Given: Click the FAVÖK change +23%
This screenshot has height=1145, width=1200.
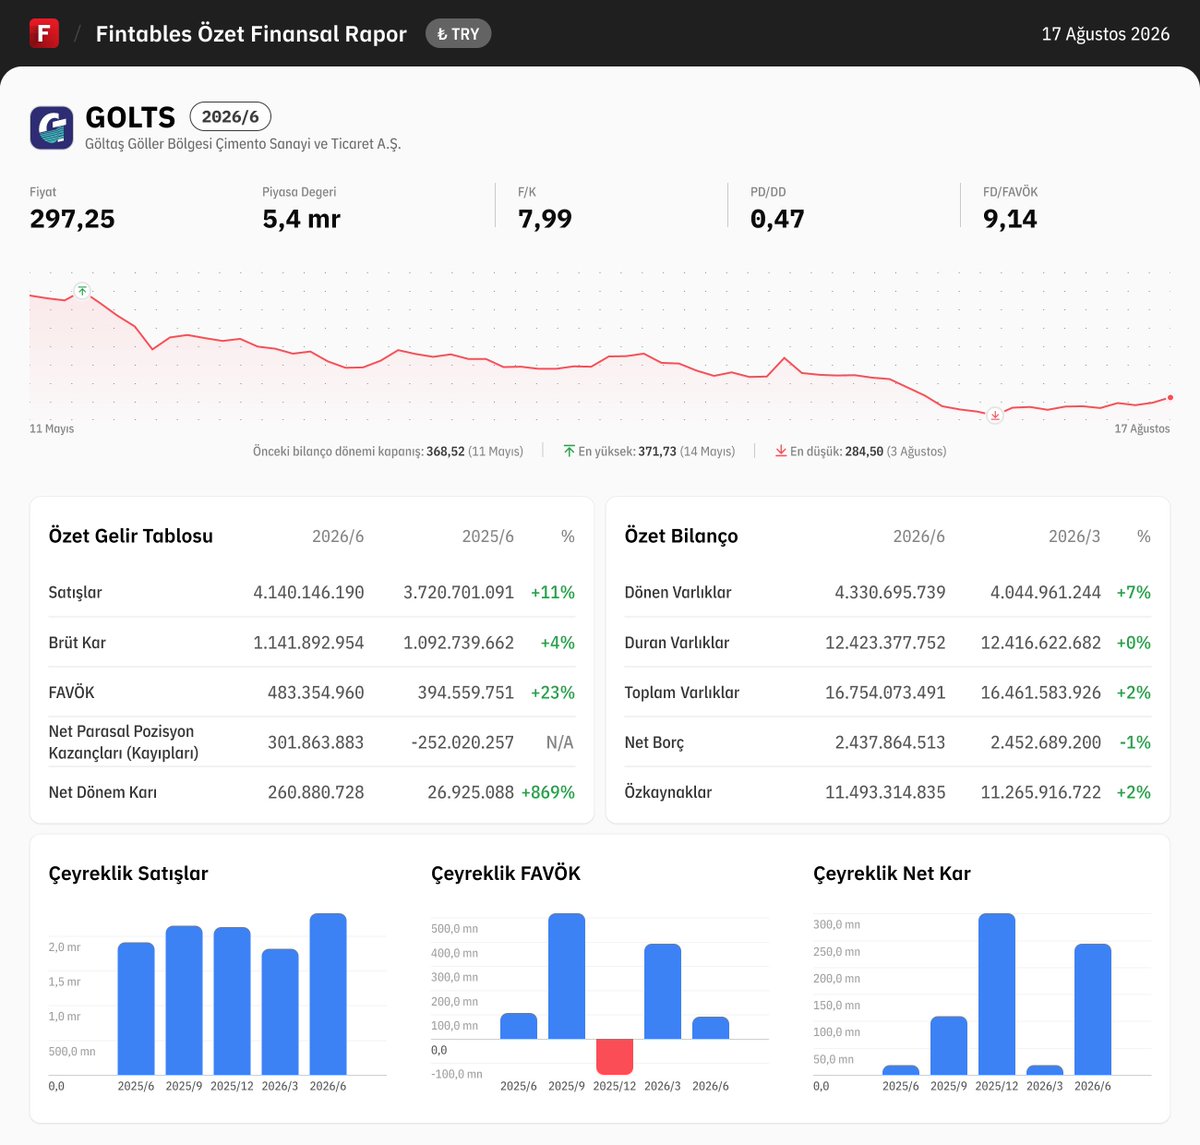Looking at the screenshot, I should [x=553, y=692].
